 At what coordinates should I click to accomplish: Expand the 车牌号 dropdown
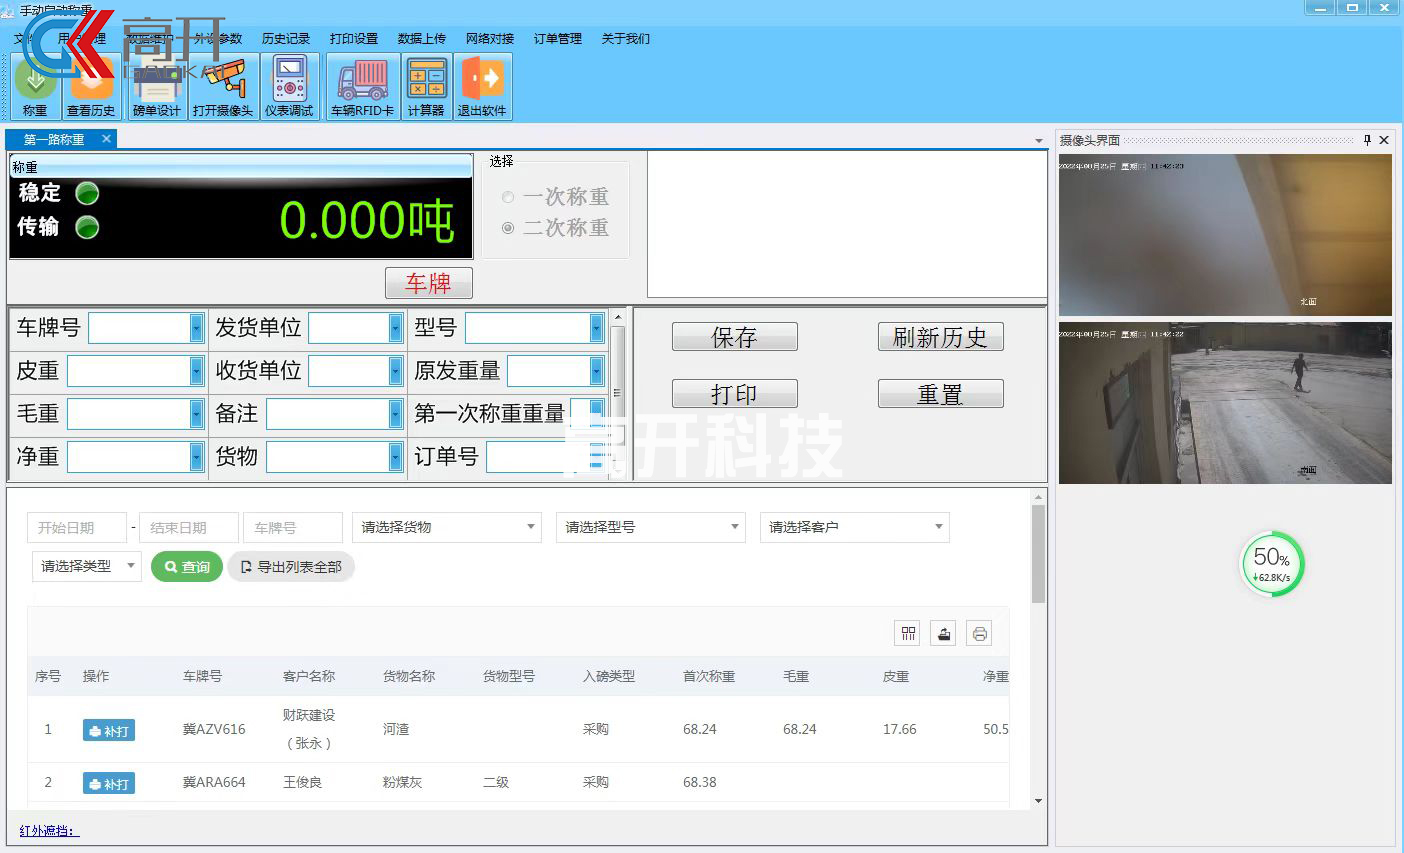pos(196,328)
